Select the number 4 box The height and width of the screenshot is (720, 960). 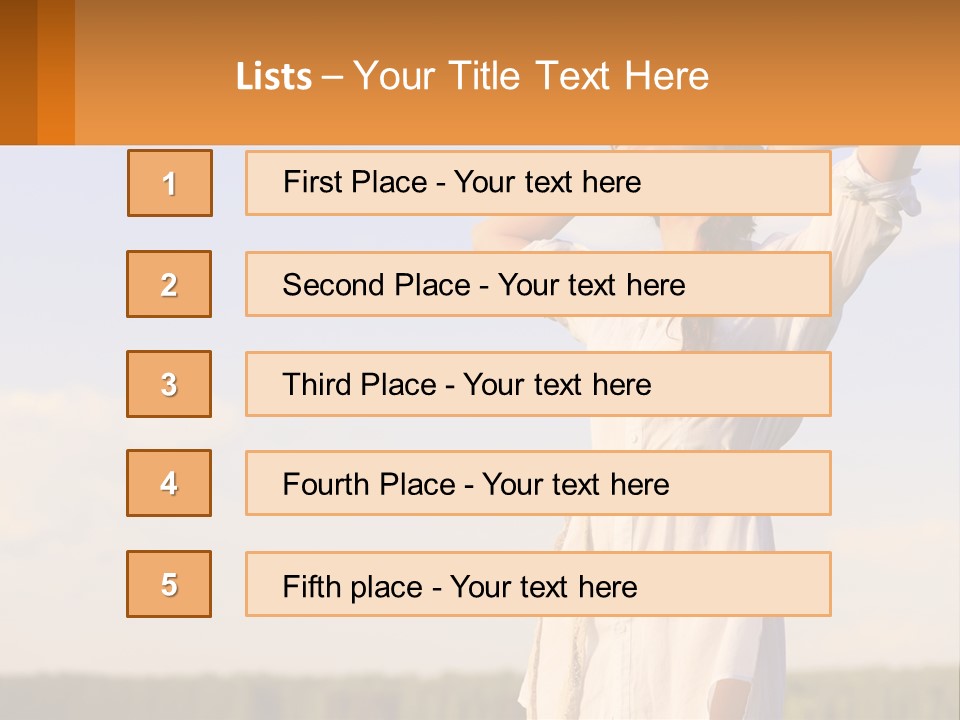point(169,483)
